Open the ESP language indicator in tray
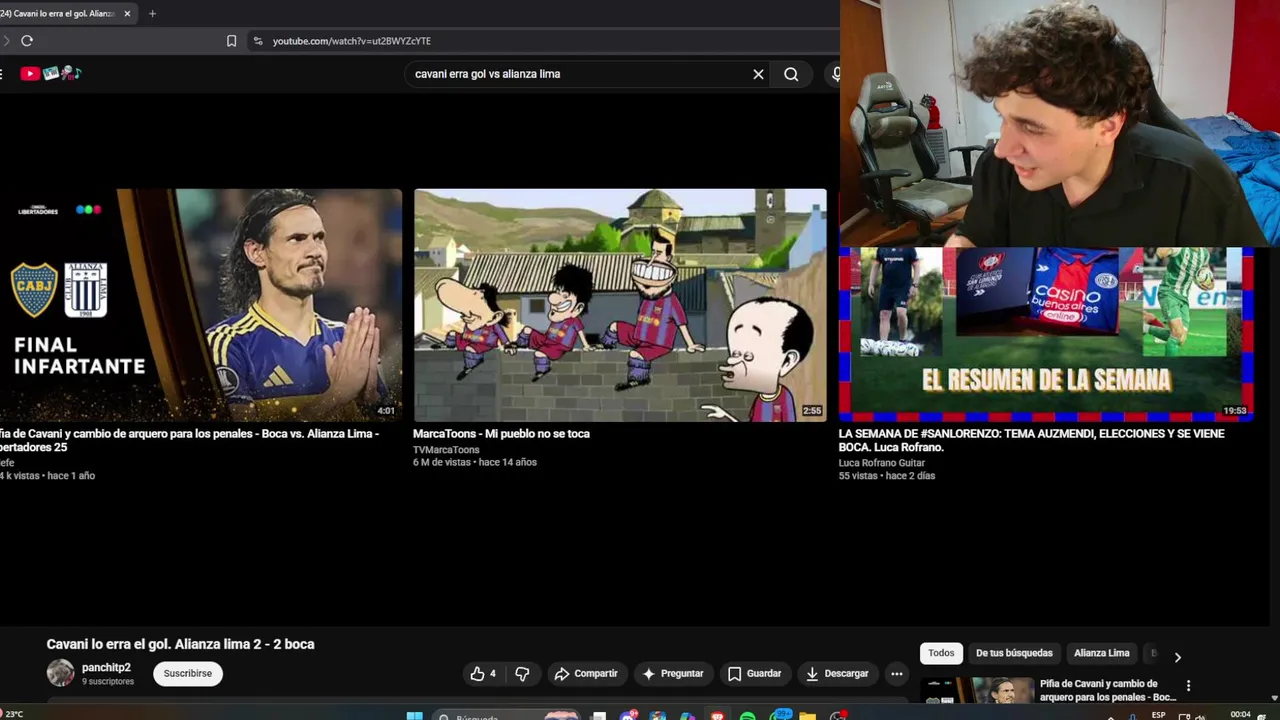Screen dimensions: 1280x720 (x=1158, y=715)
